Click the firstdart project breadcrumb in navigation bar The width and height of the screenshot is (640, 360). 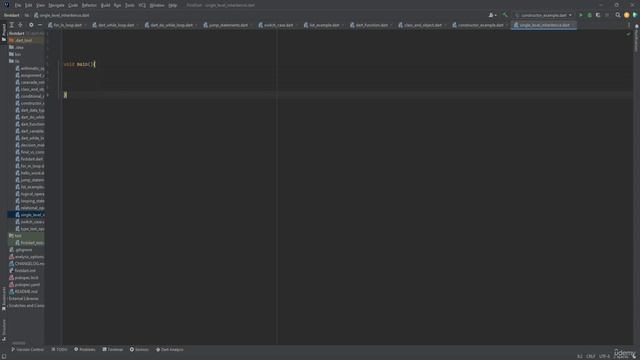click(x=11, y=15)
